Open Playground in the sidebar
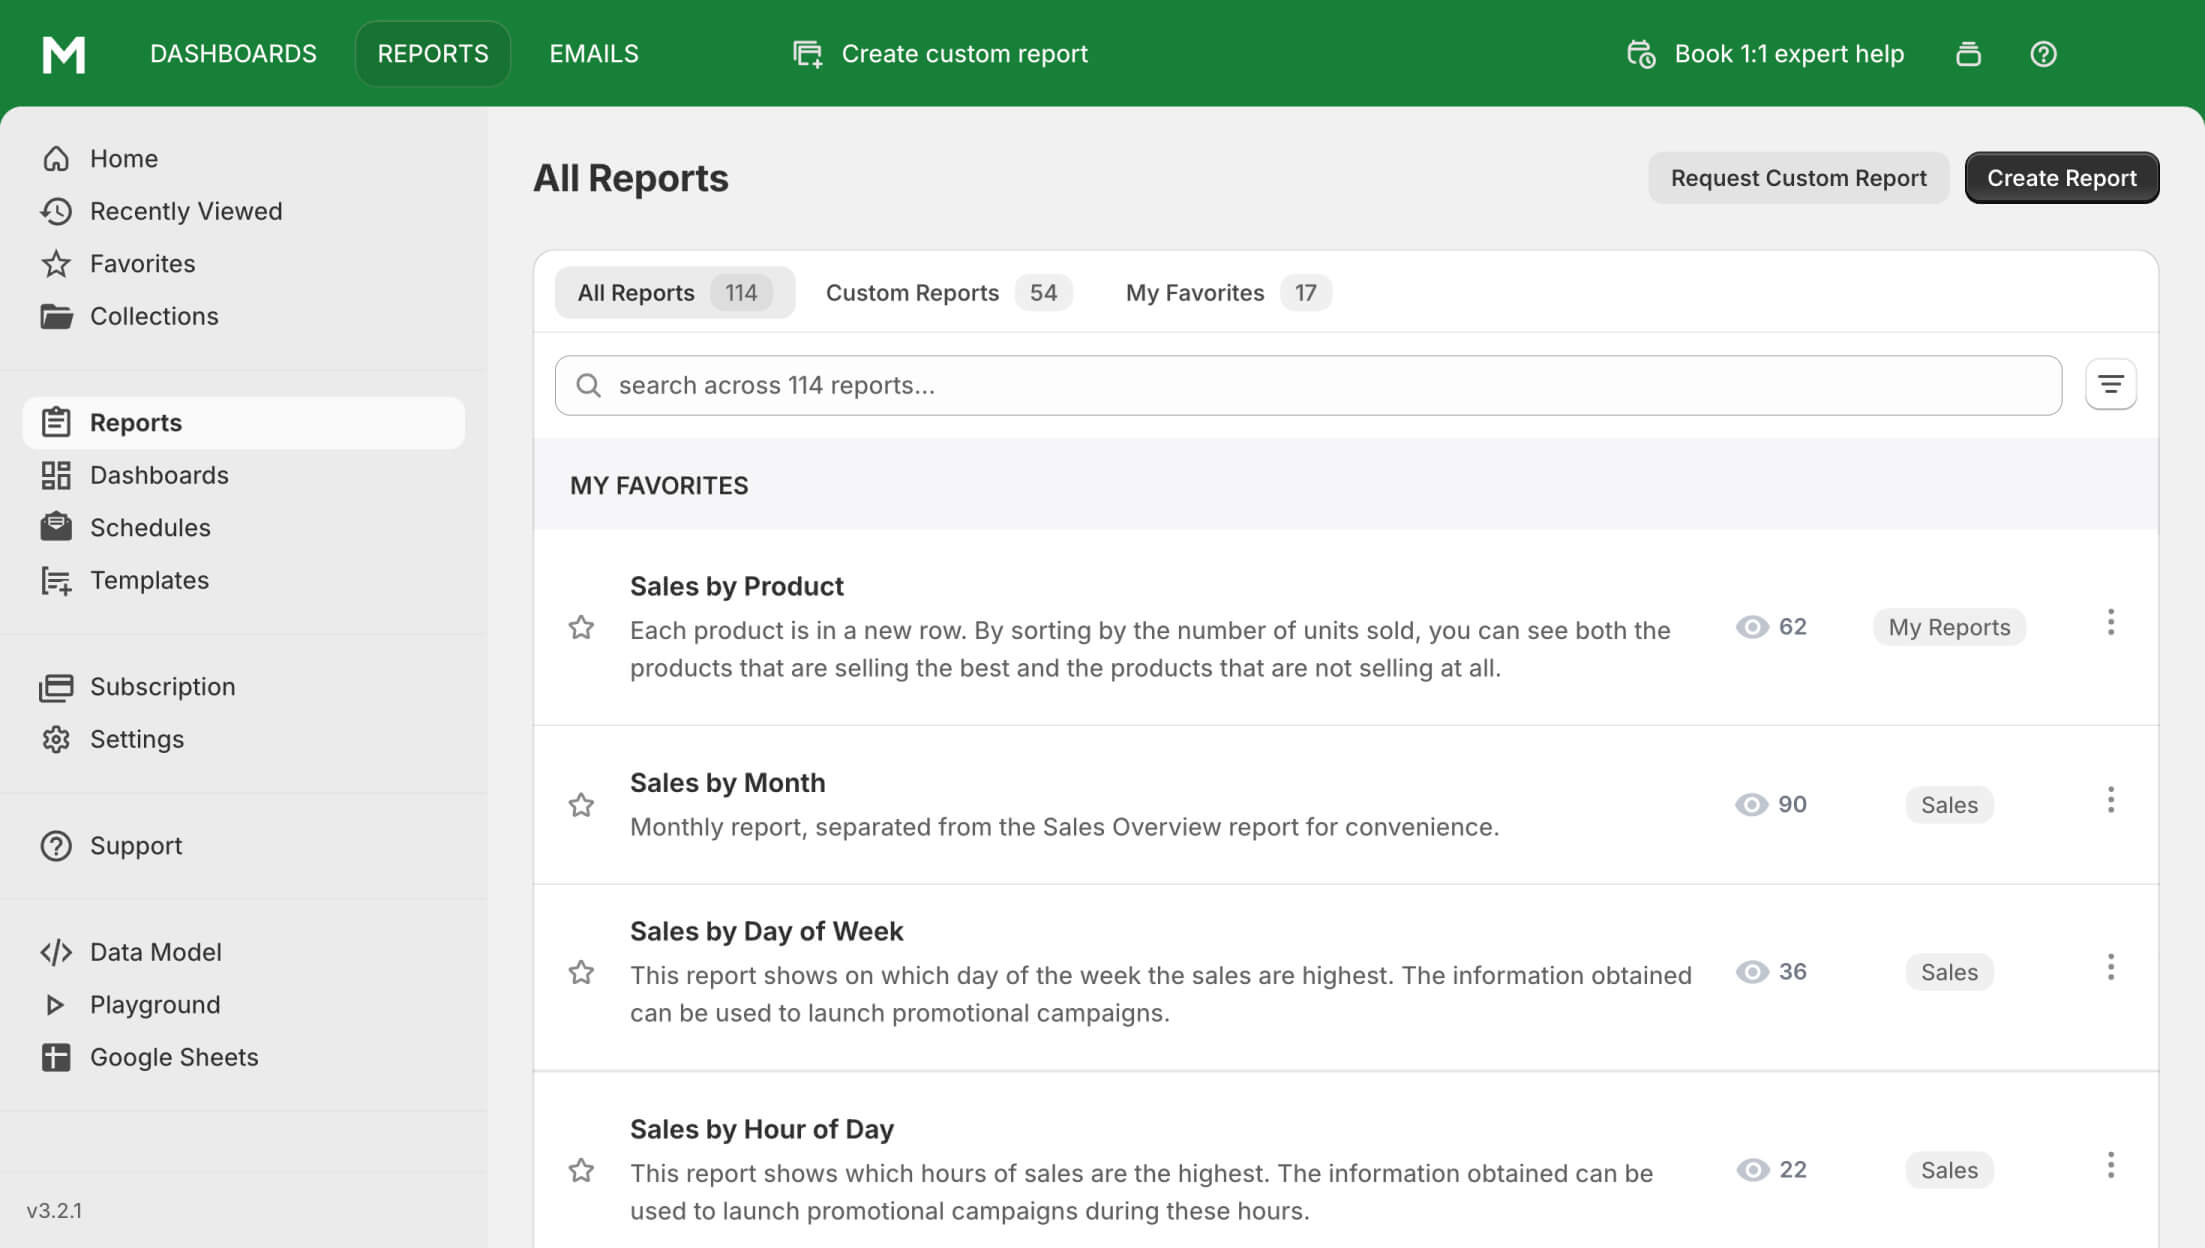The height and width of the screenshot is (1248, 2205). [x=154, y=1004]
